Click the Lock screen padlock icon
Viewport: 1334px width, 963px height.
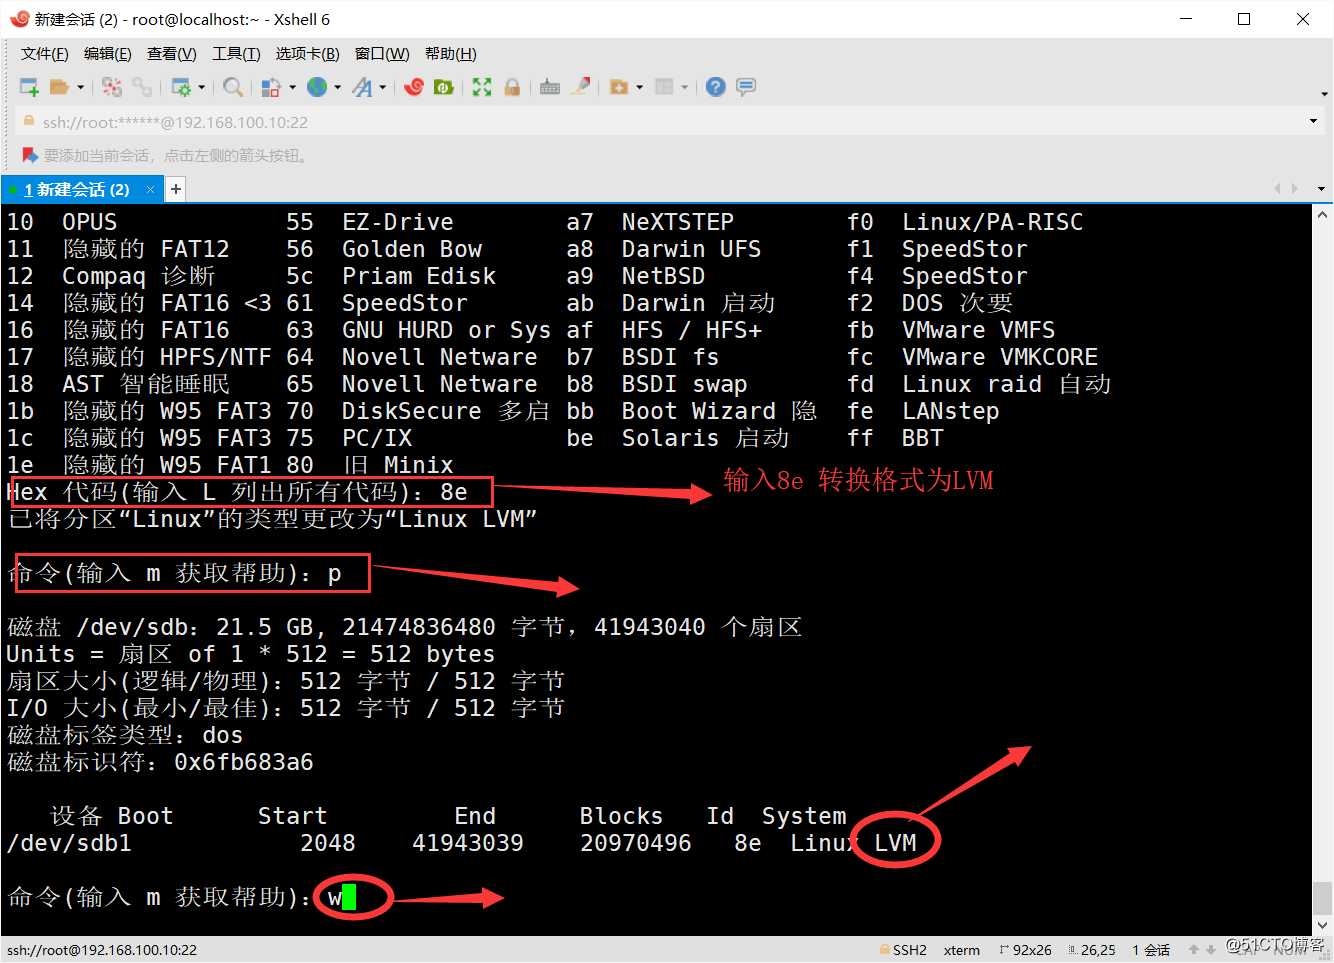coord(512,87)
